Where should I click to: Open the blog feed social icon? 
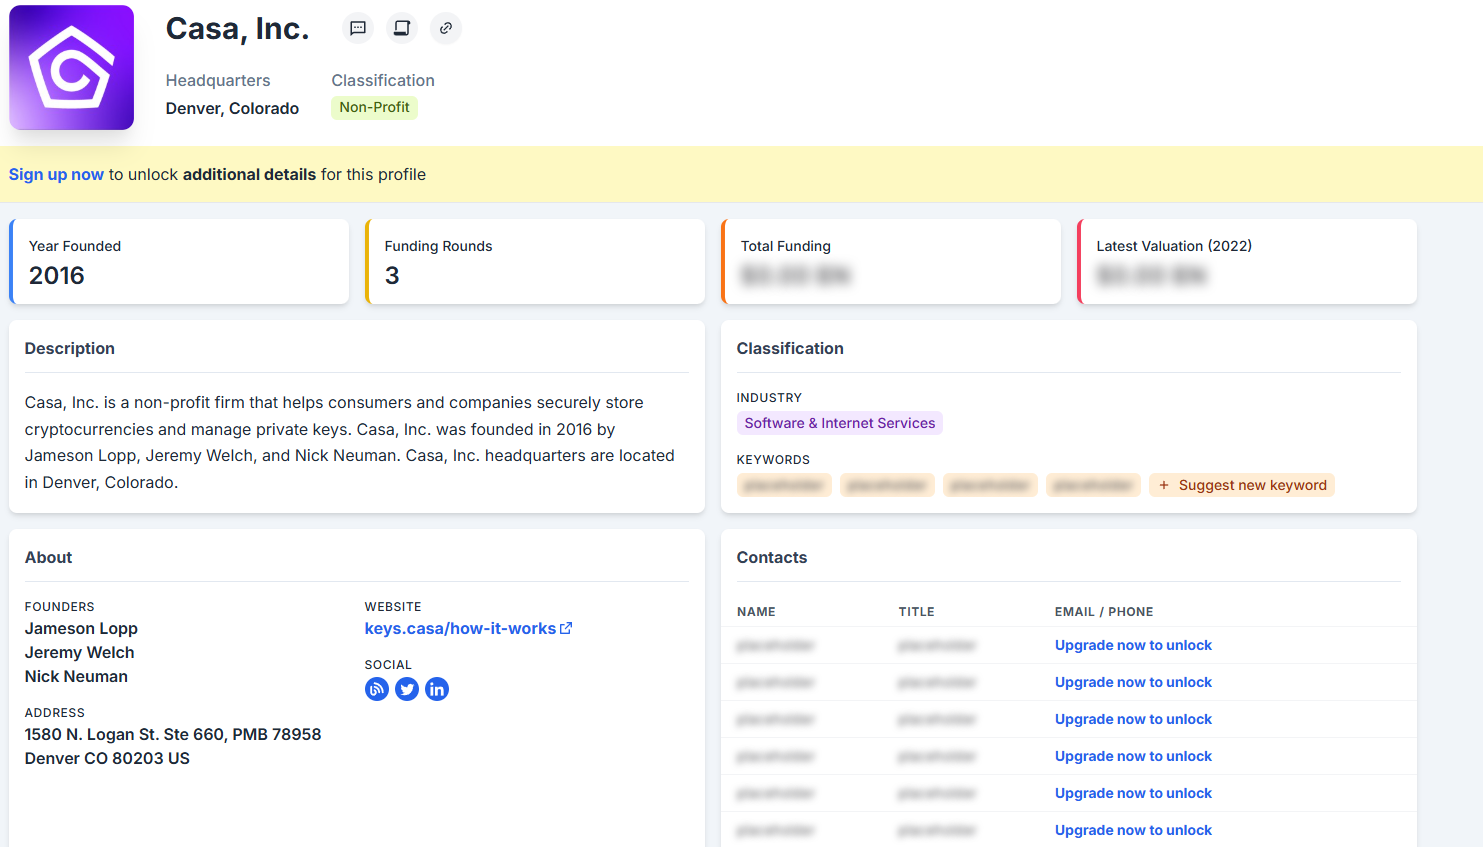click(x=377, y=689)
